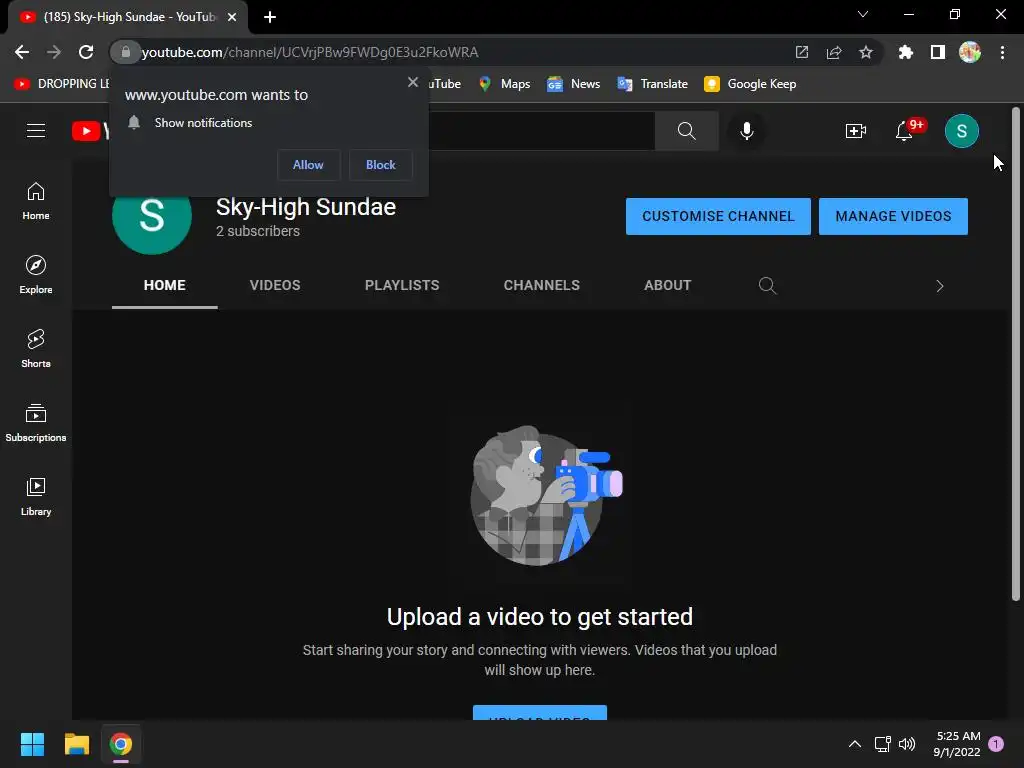Close the Sky-High Sundae tab
Screen dimensions: 1024x768
(x=232, y=17)
